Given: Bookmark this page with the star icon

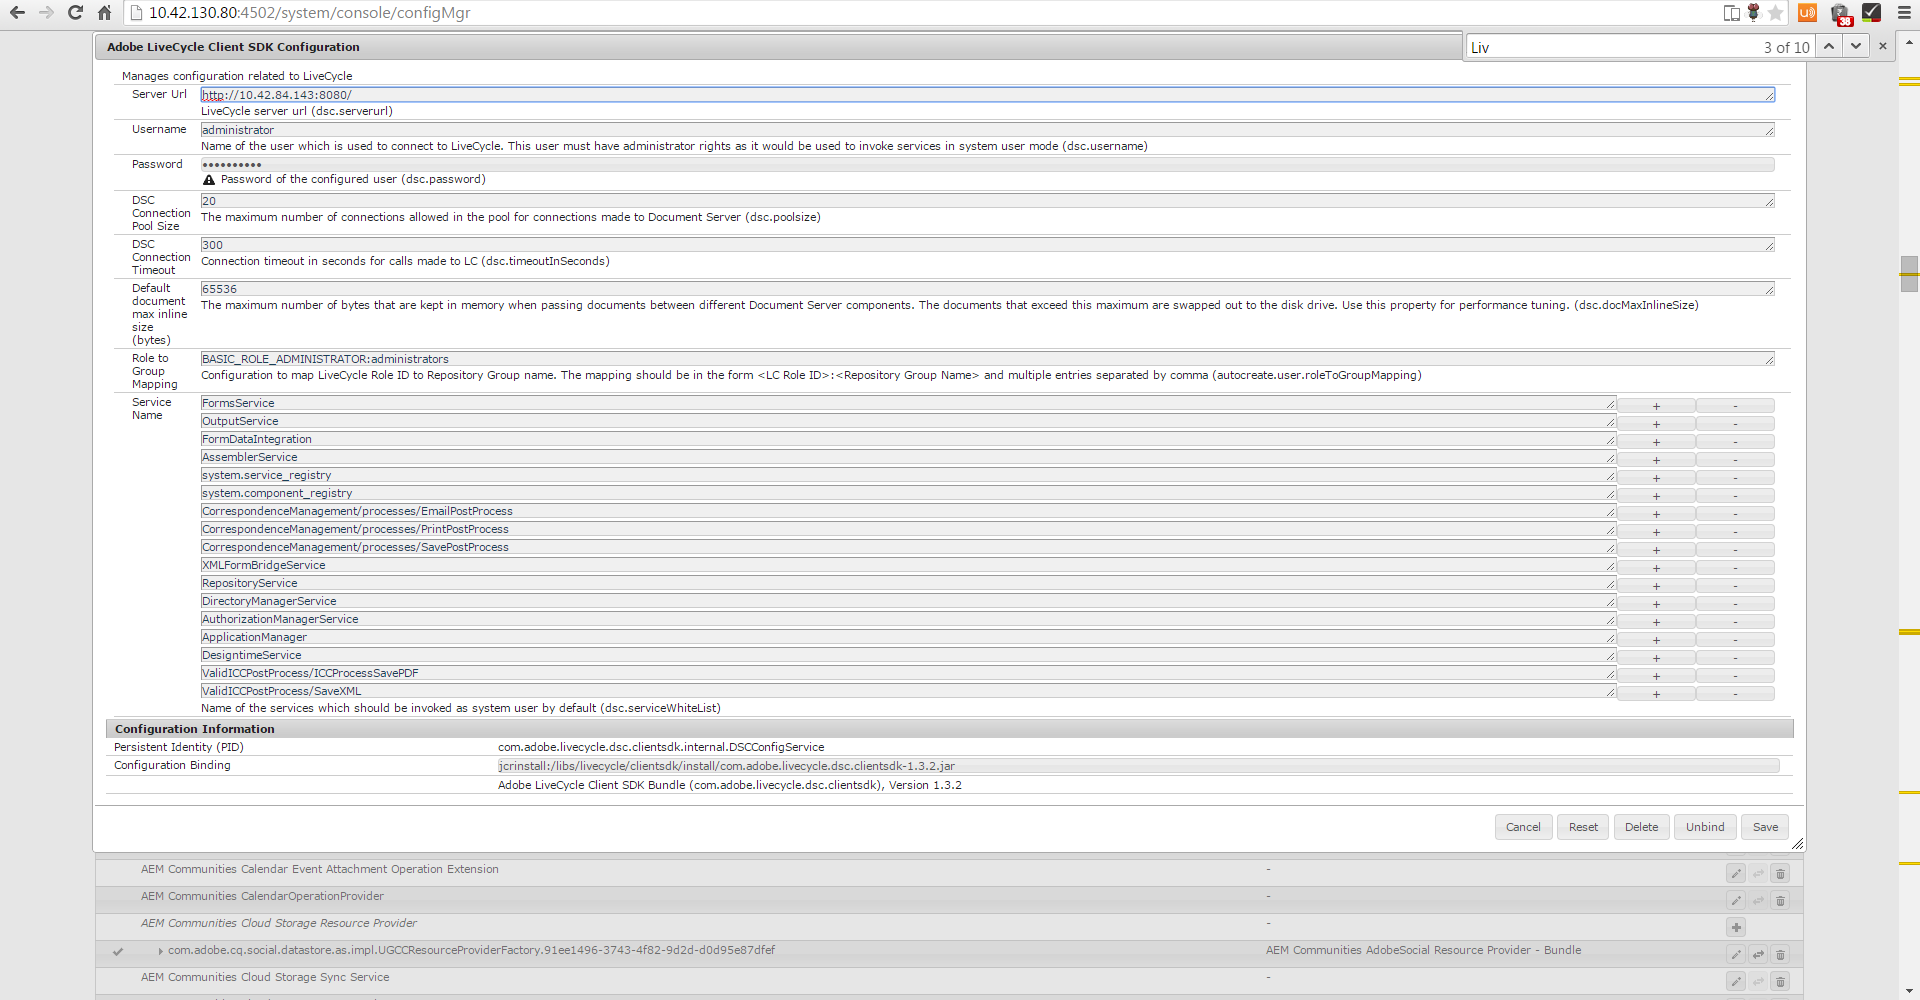Looking at the screenshot, I should click(1775, 13).
